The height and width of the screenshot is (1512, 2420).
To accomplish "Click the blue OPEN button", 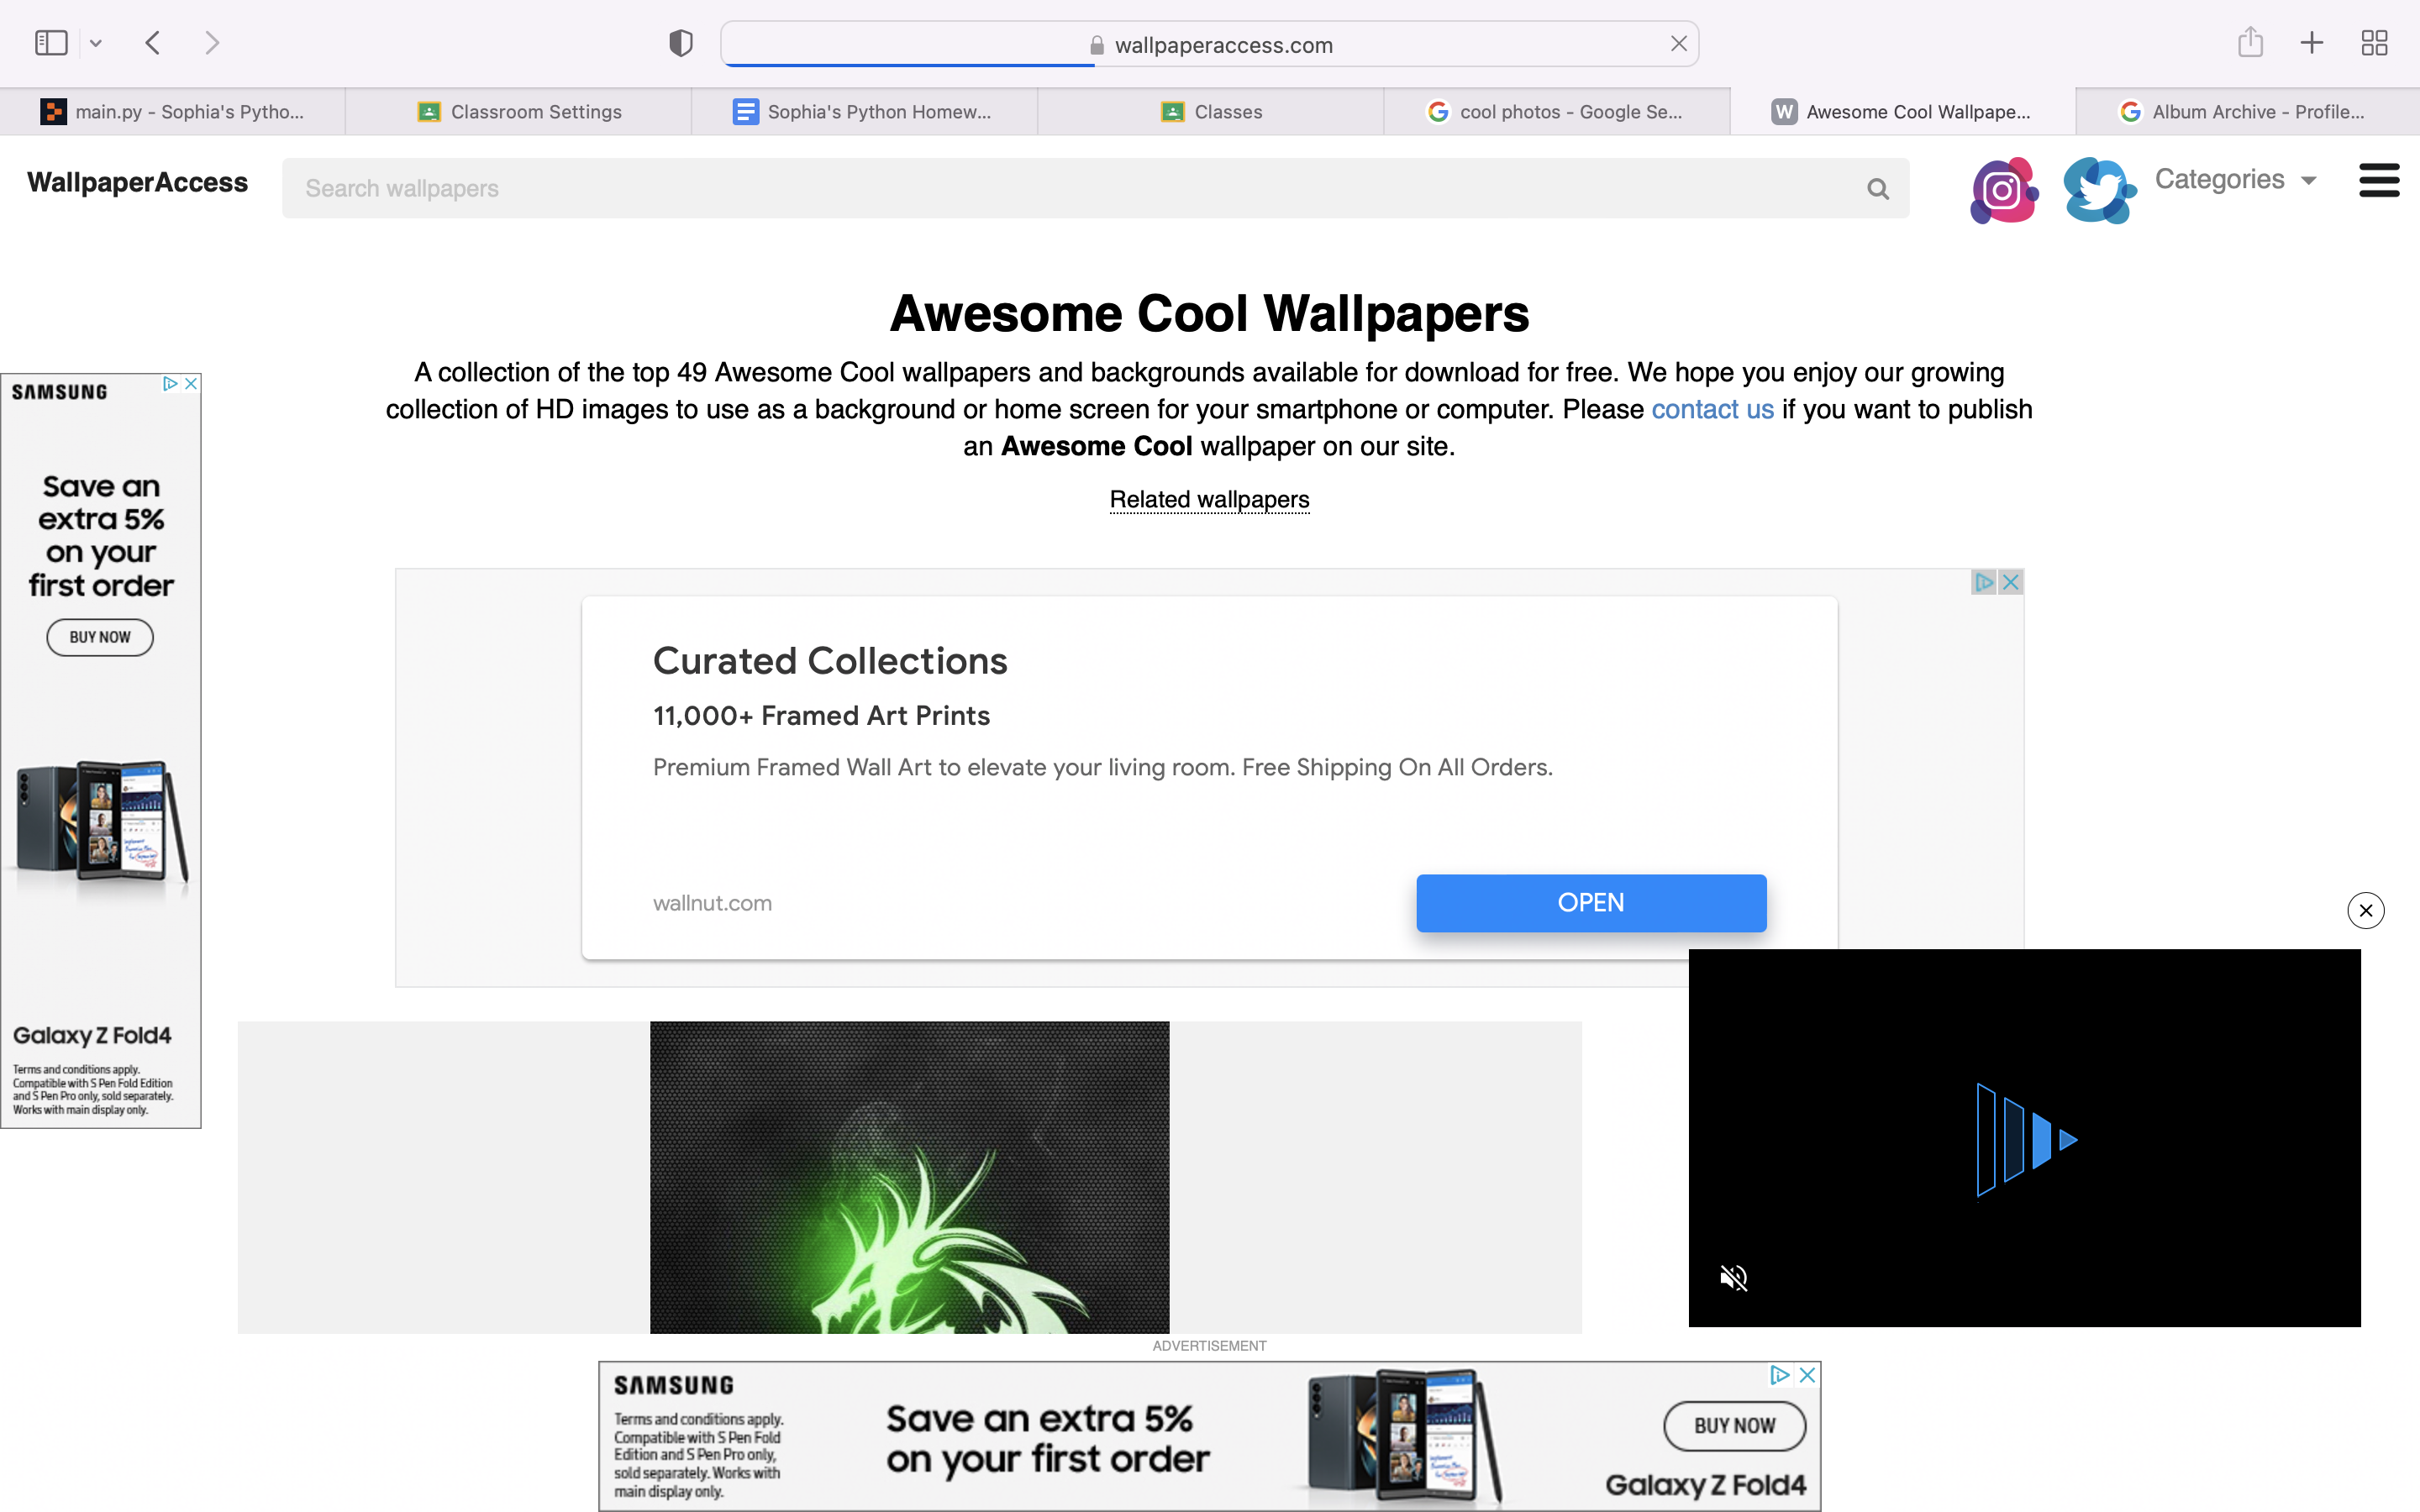I will [1590, 902].
